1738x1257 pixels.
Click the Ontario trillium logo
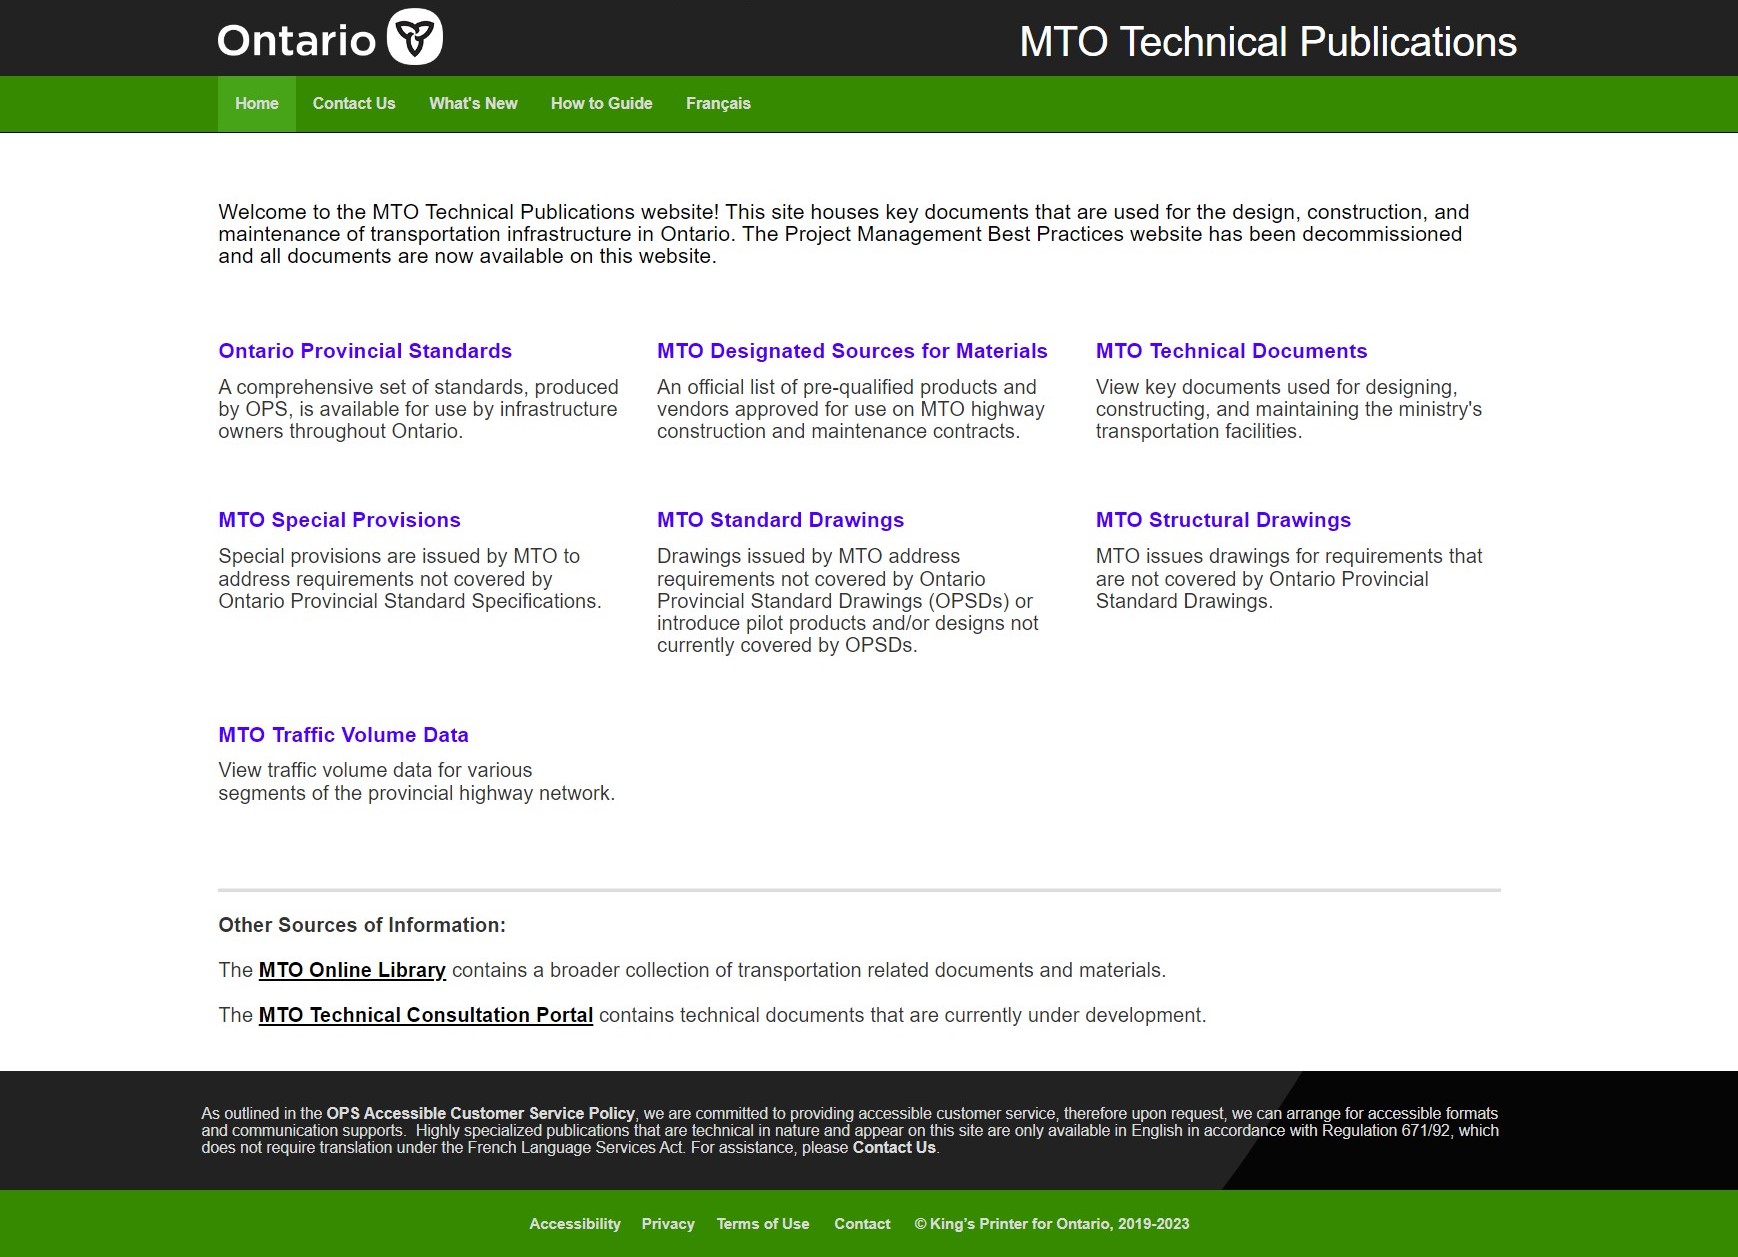click(330, 38)
